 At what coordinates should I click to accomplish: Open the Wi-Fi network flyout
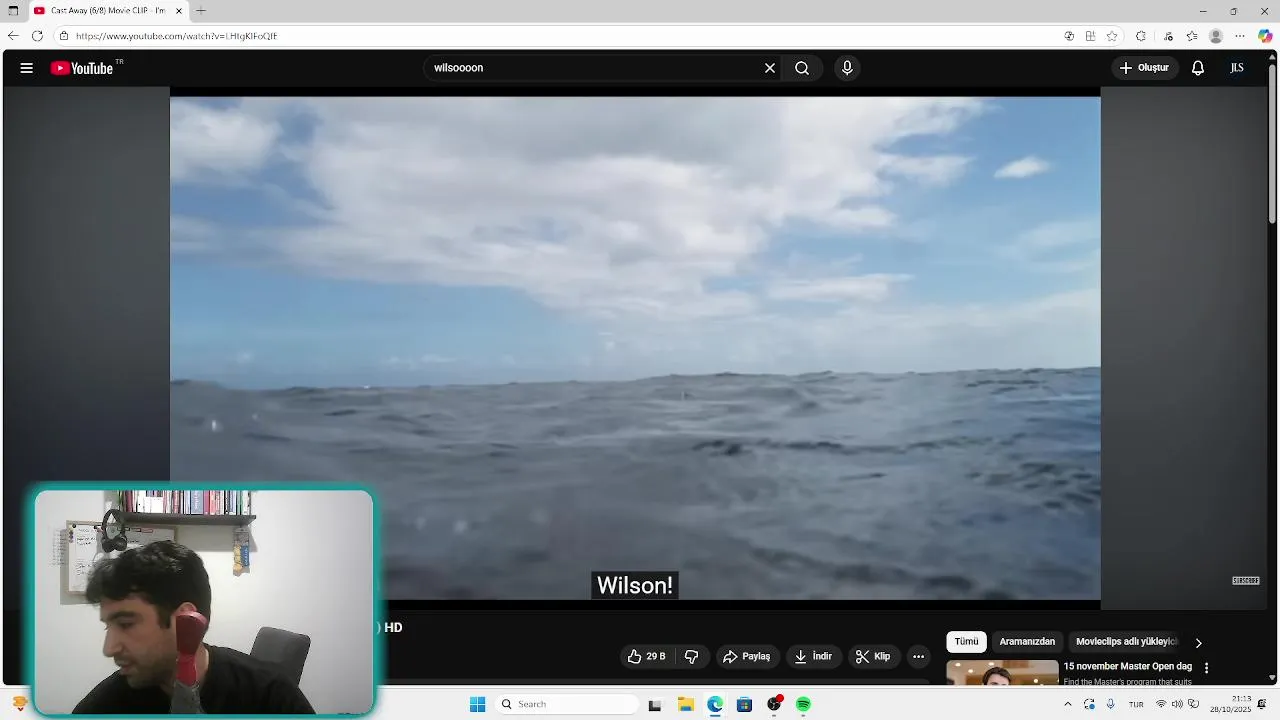tap(1161, 704)
